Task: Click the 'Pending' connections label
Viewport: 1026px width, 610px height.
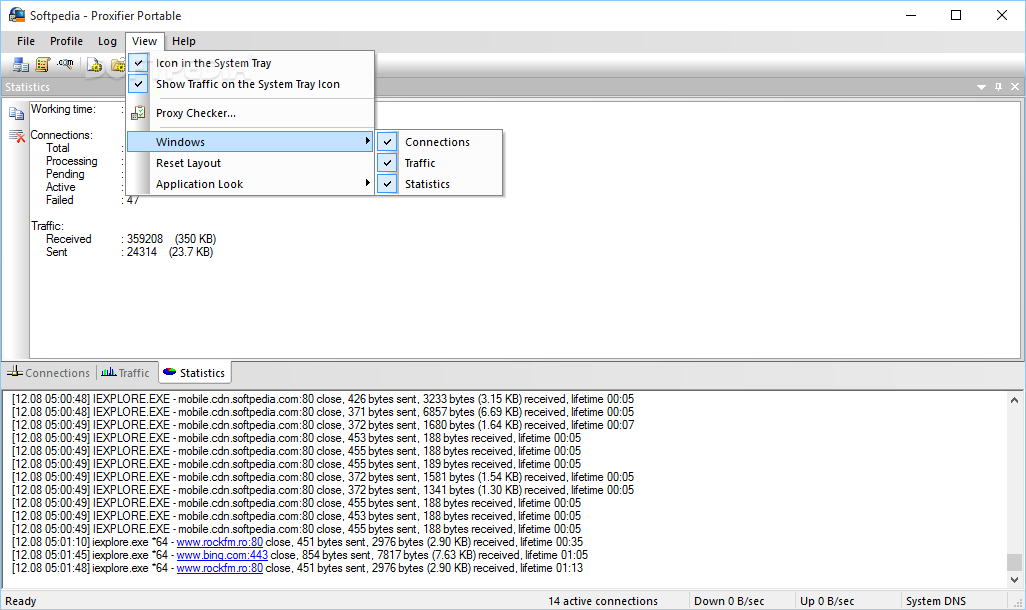Action: coord(65,173)
